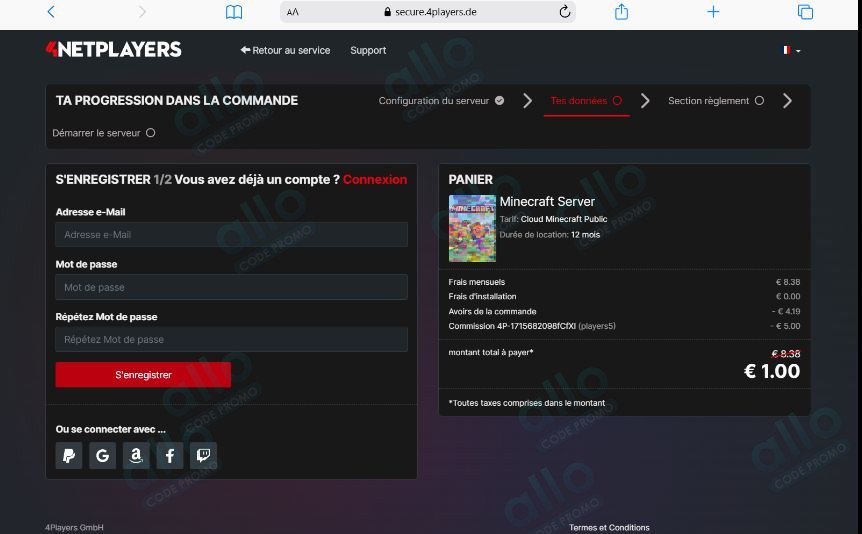Select the Tes données step
The width and height of the screenshot is (862, 534).
click(586, 101)
